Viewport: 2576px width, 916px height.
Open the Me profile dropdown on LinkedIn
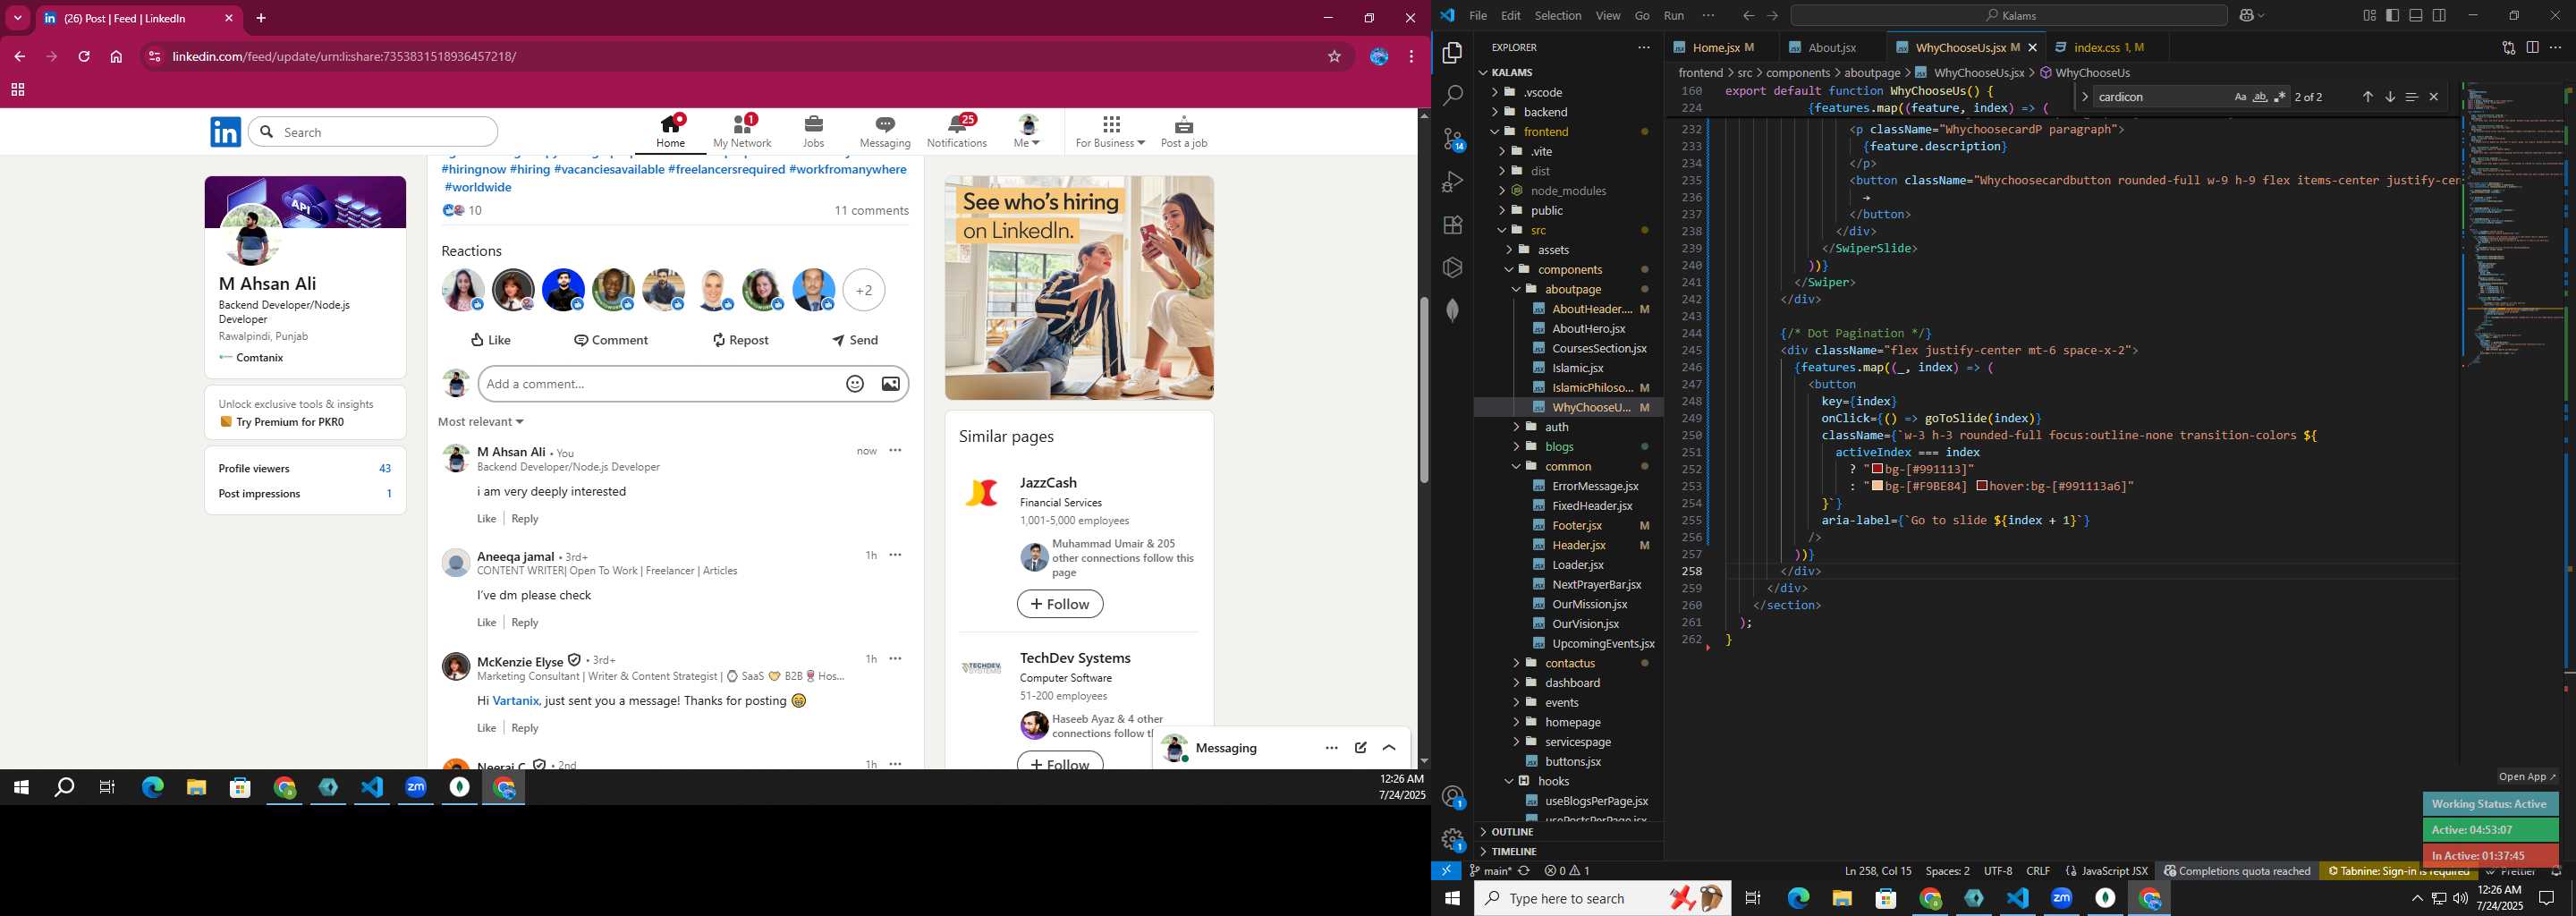tap(1027, 131)
